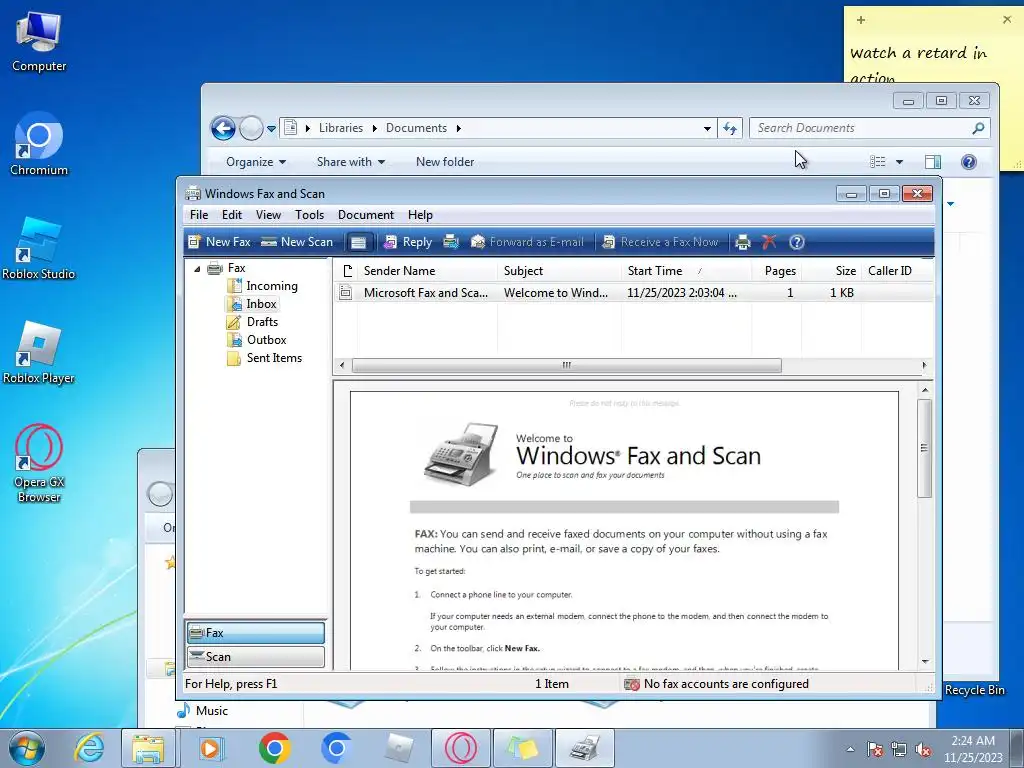1024x768 pixels.
Task: Open Google Chrome from the taskbar
Action: click(274, 748)
